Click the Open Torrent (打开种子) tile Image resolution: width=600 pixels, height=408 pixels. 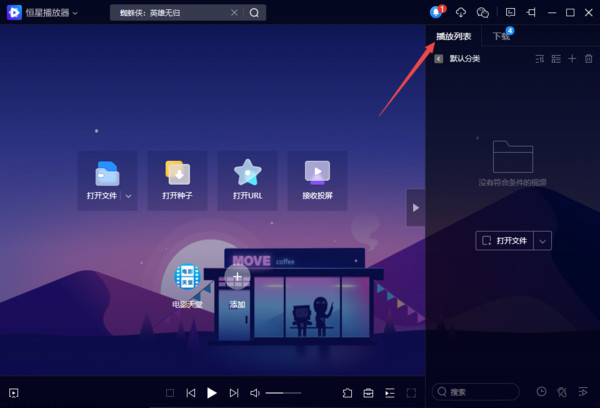point(177,180)
